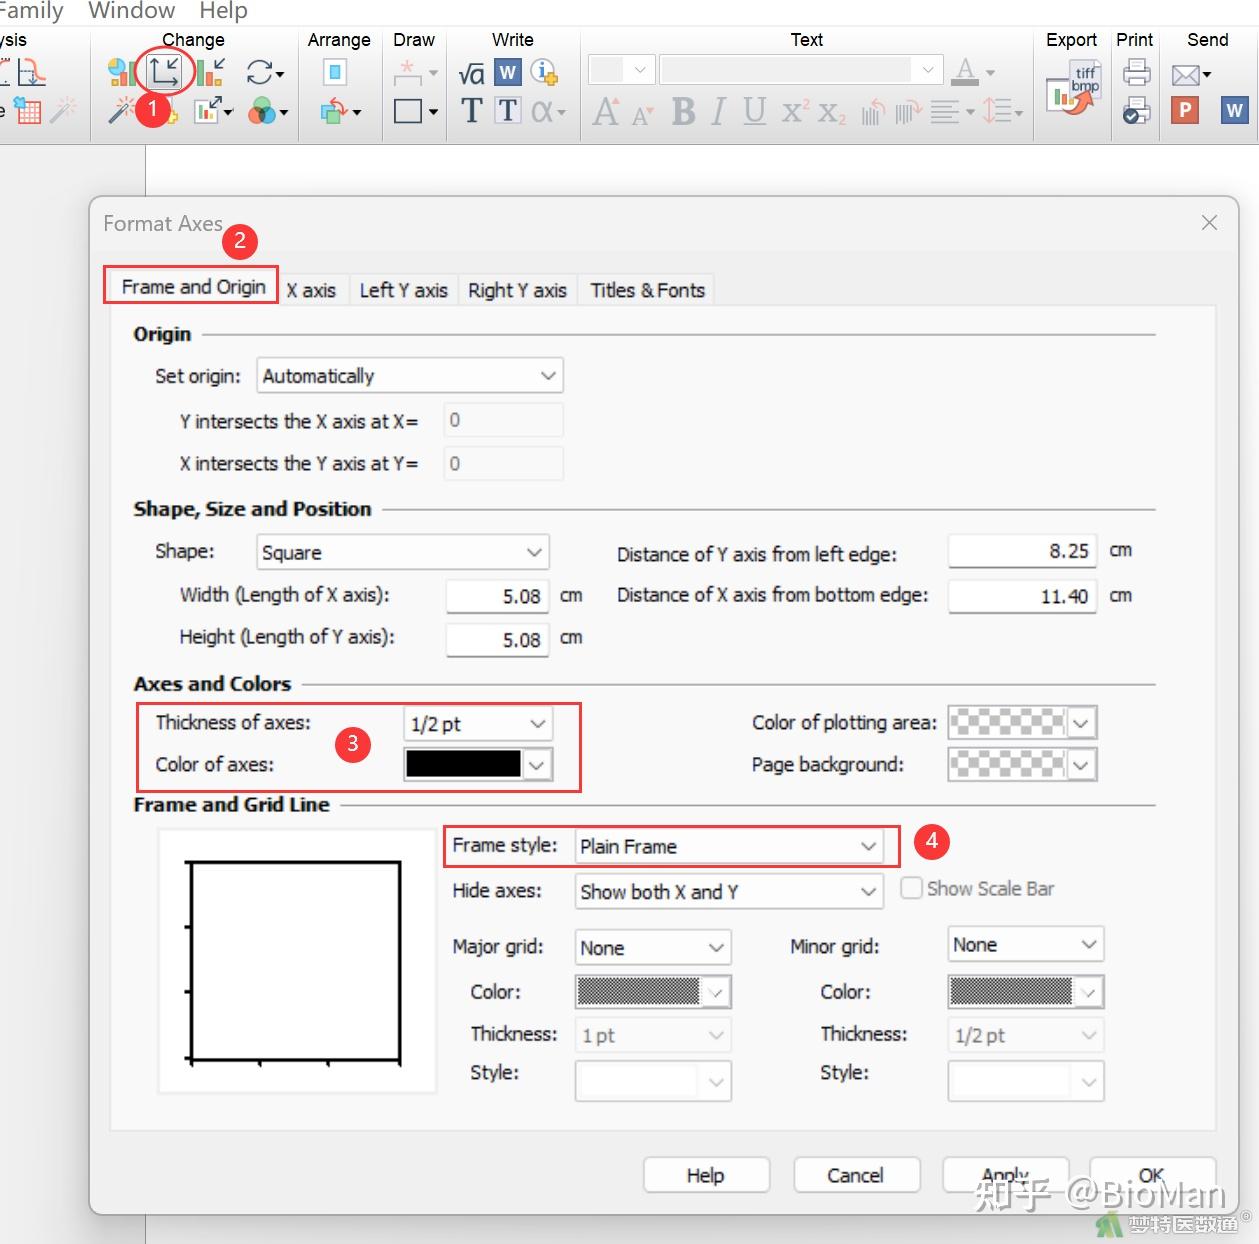1259x1244 pixels.
Task: Click the black Color of axes swatch
Action: (x=463, y=764)
